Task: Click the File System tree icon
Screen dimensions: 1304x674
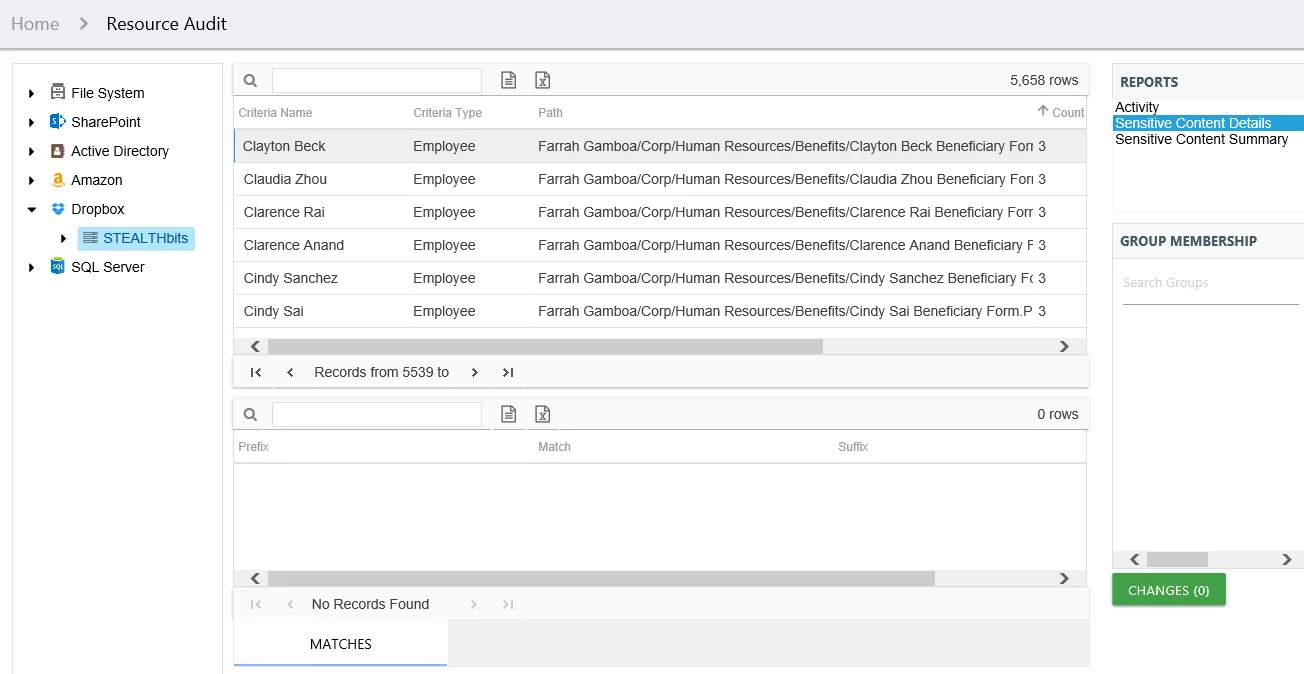Action: point(57,92)
